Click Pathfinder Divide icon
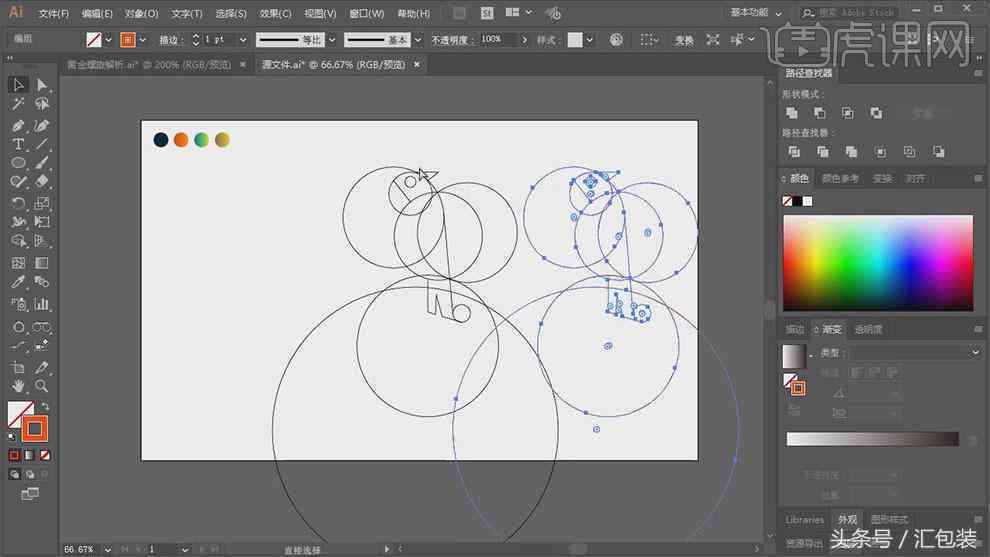The image size is (990, 557). pyautogui.click(x=794, y=152)
